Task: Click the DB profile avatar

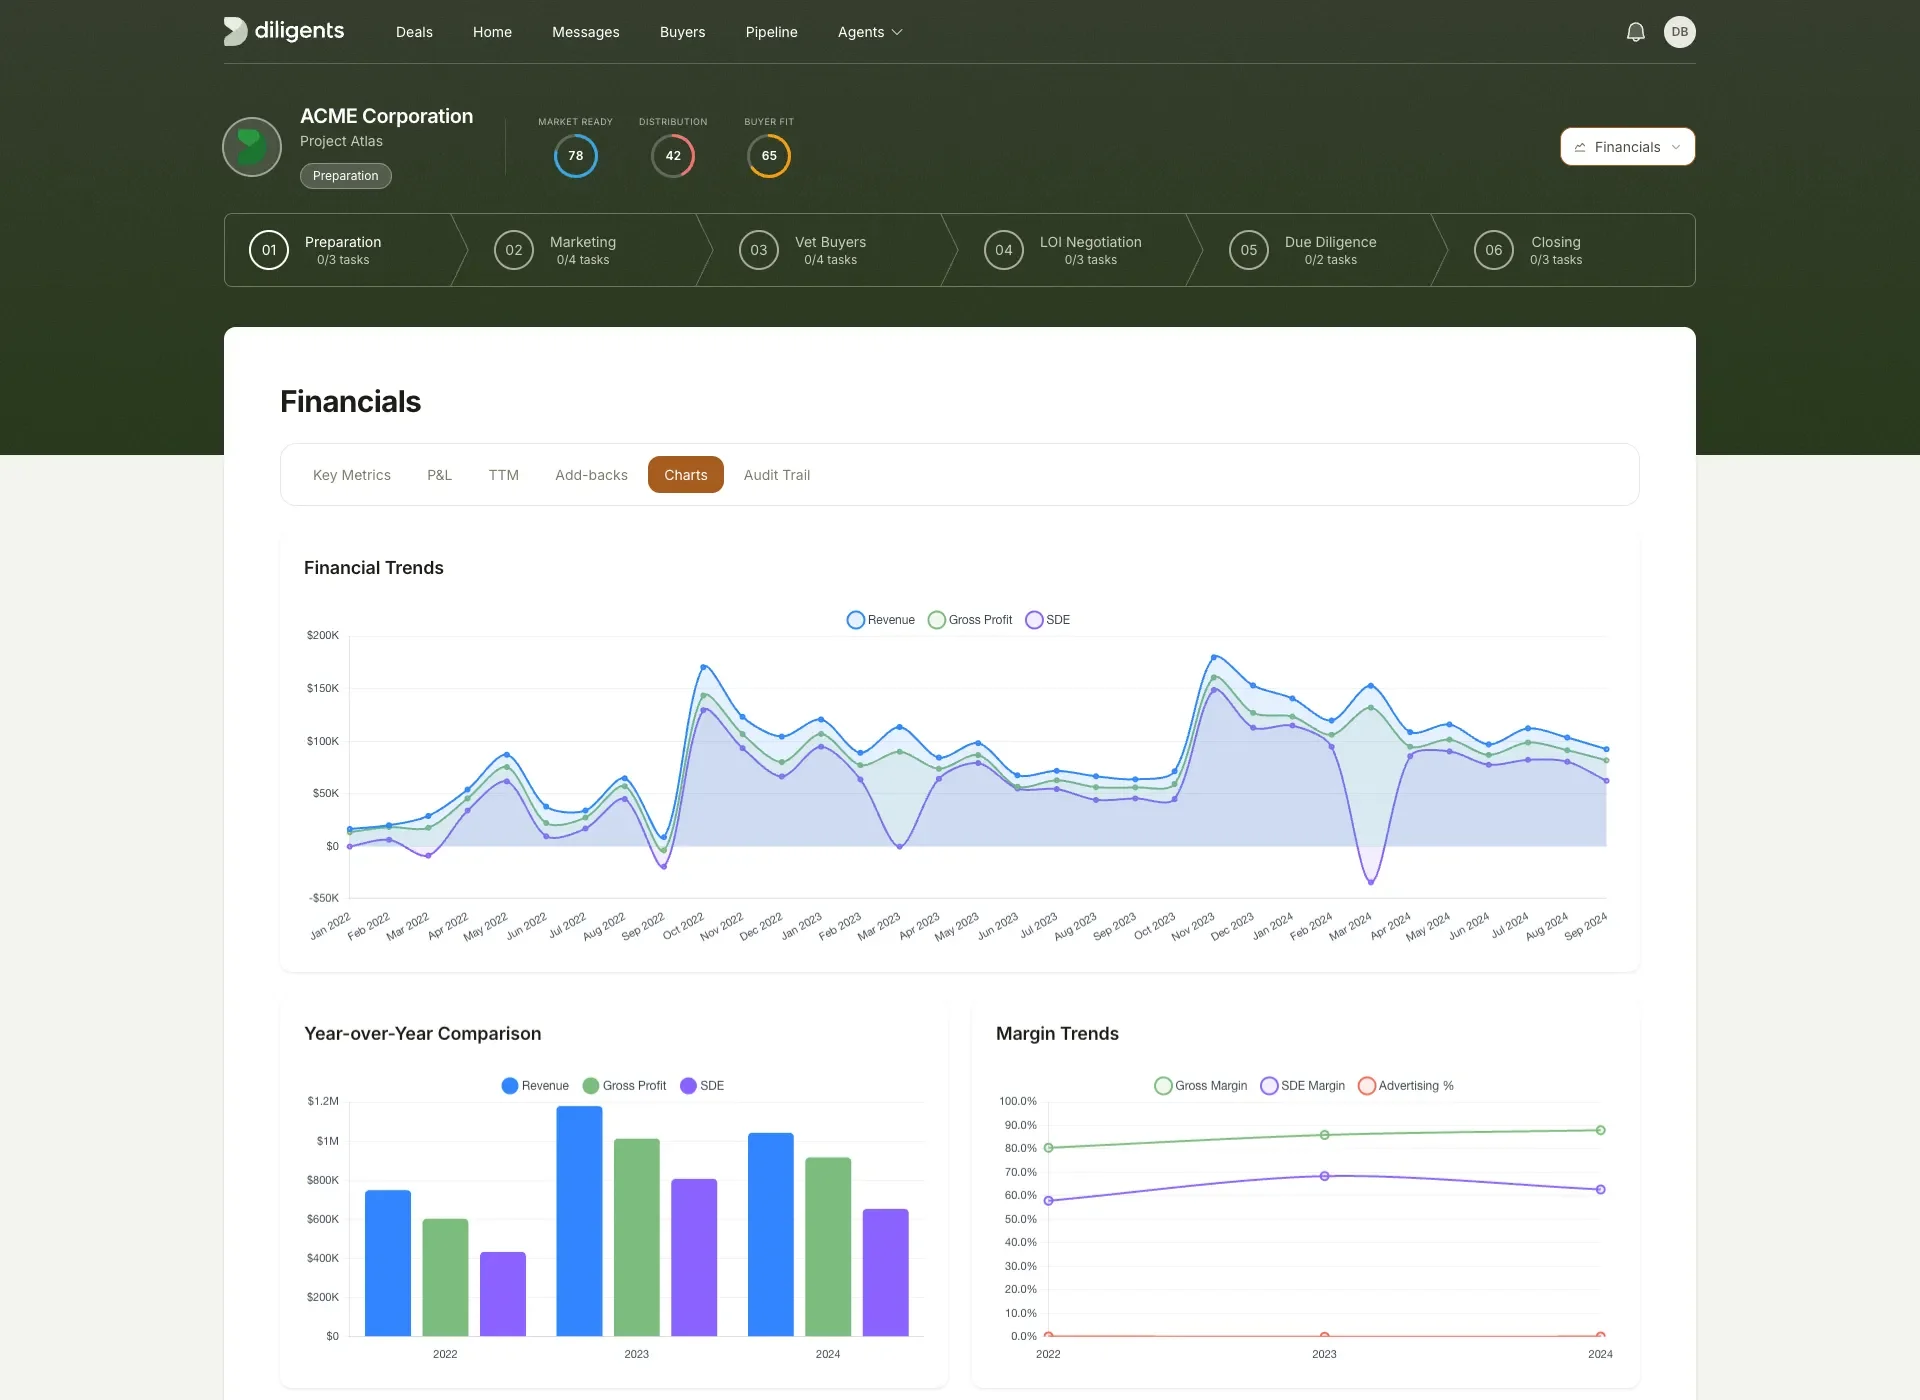Action: (x=1680, y=31)
